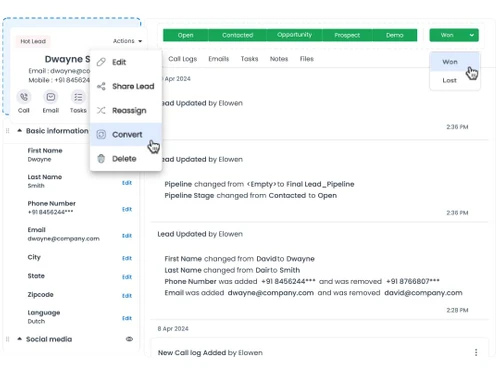Screen dimensions: 500x375
Task: Open the Files tab
Action: pyautogui.click(x=307, y=59)
